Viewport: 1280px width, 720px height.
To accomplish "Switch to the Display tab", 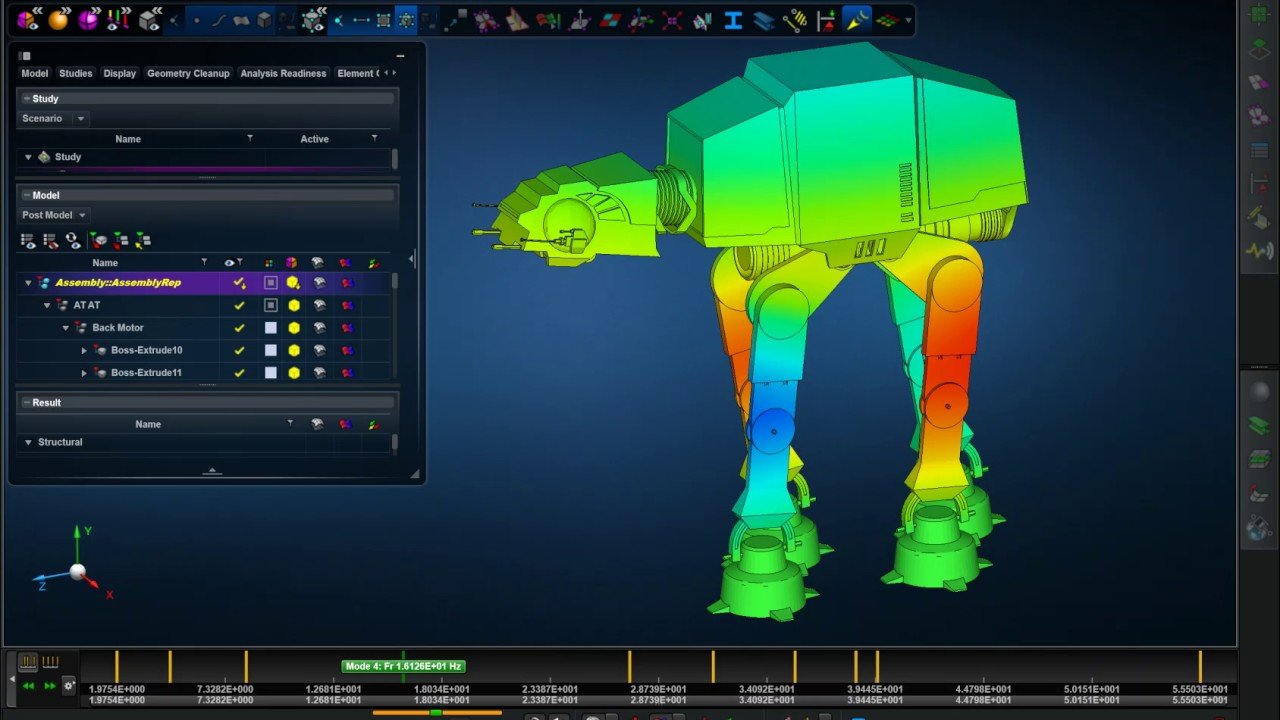I will point(120,73).
